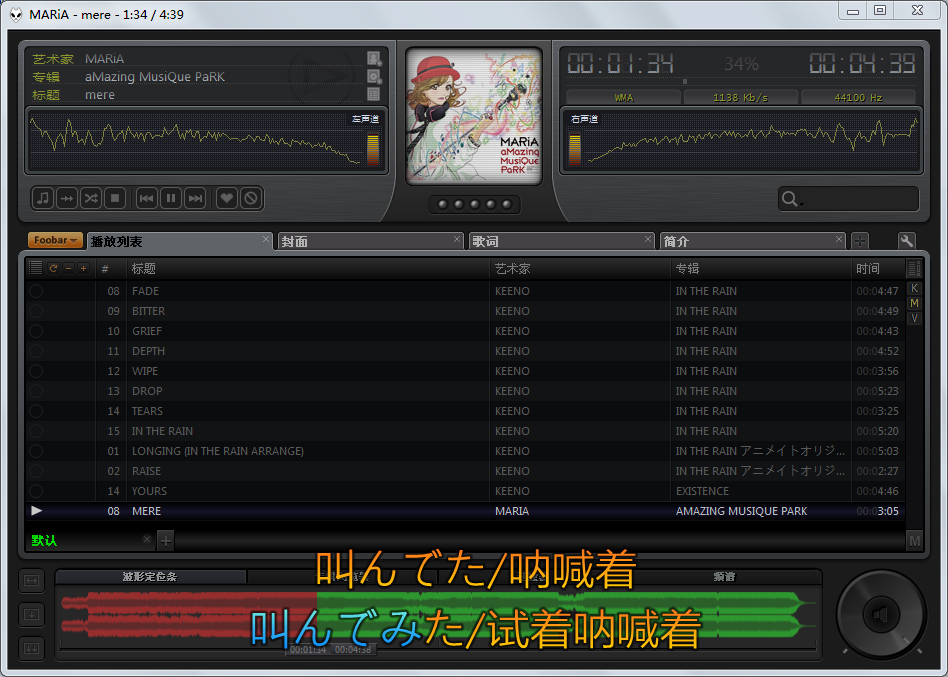Toggle shuffle playback mode
The image size is (948, 677).
click(91, 198)
